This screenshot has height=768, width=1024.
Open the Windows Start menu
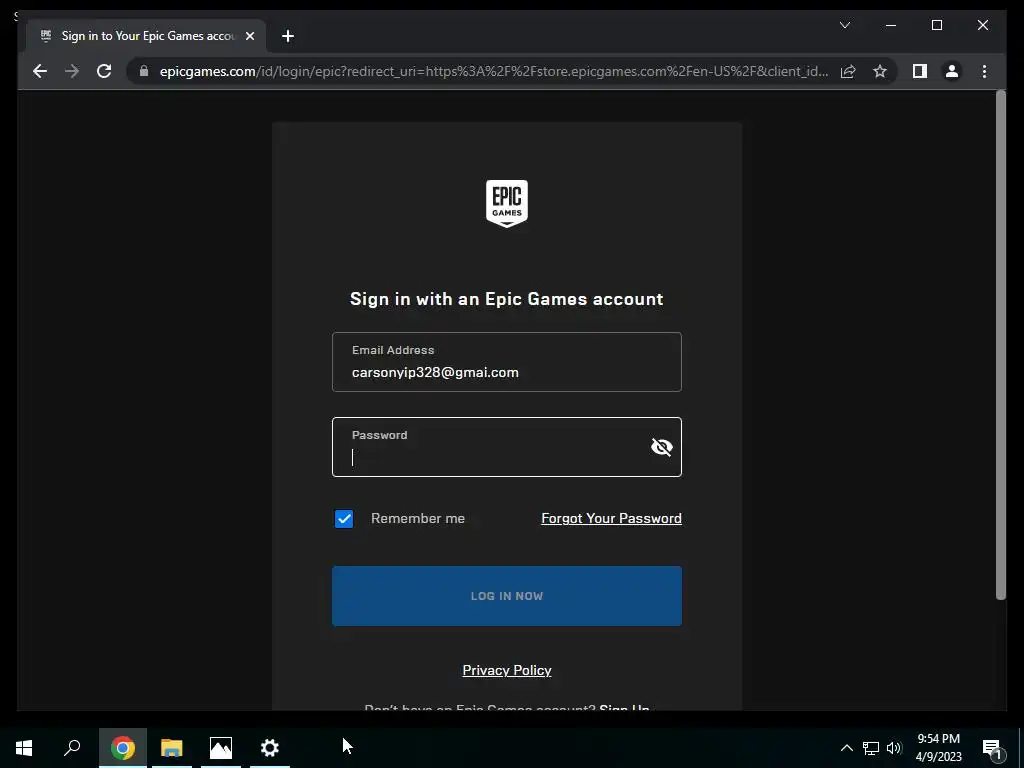(x=24, y=748)
